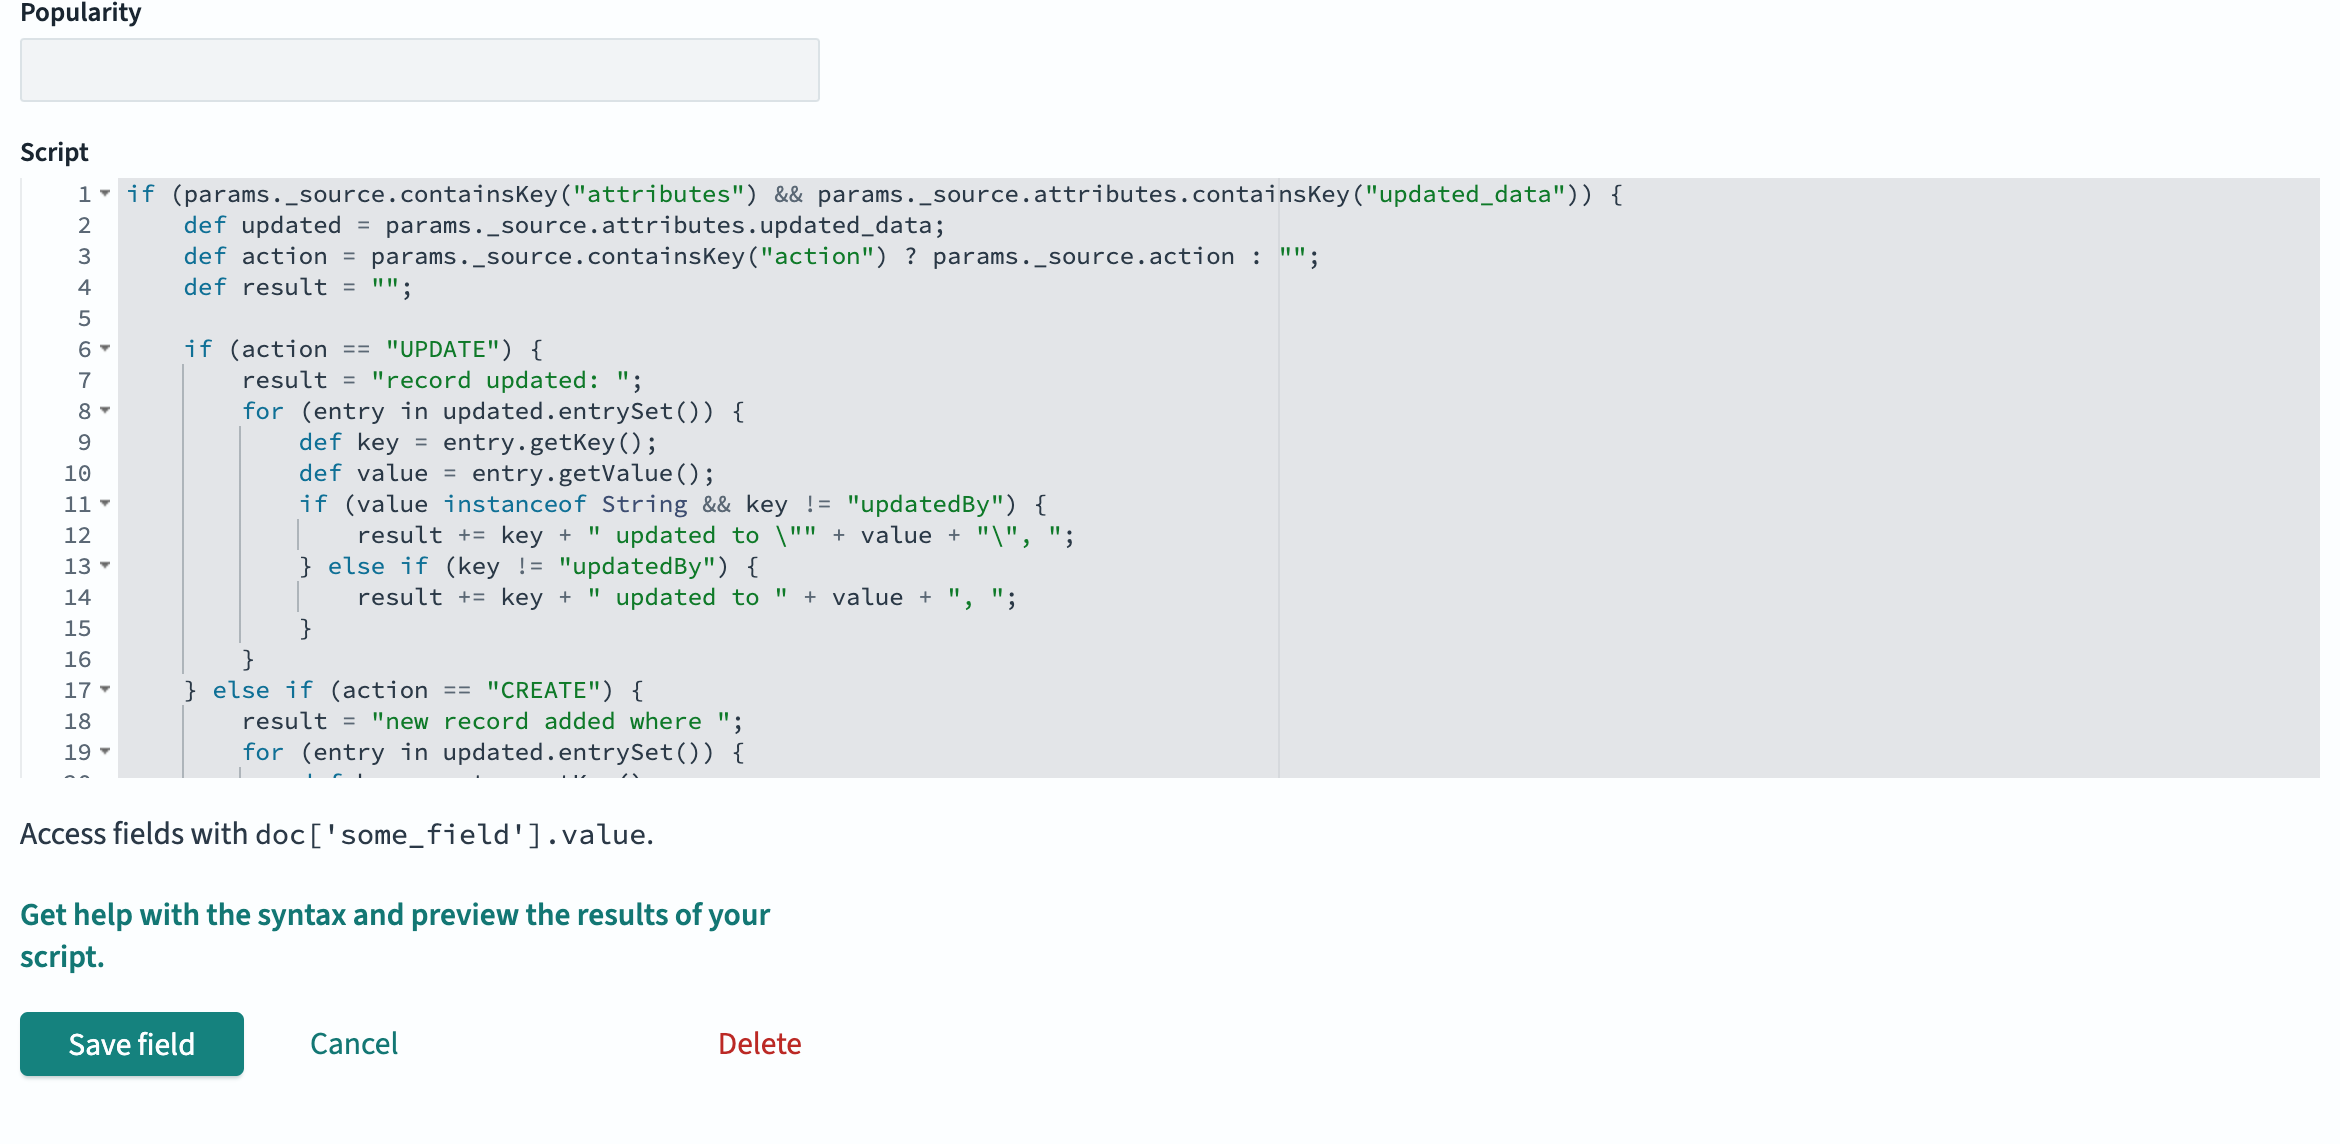This screenshot has width=2340, height=1144.
Task: Open the syntax help and preview link
Action: tap(395, 914)
